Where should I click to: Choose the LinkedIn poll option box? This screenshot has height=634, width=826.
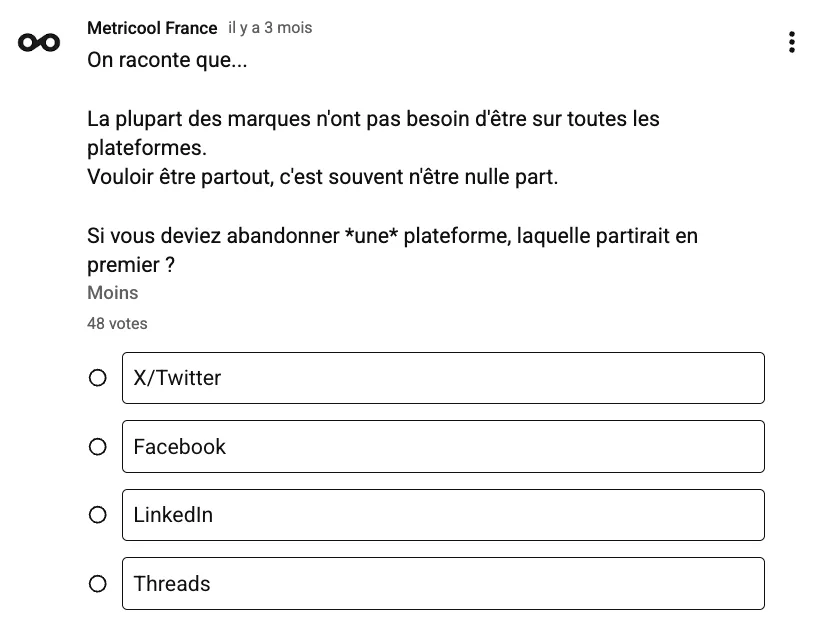(443, 515)
